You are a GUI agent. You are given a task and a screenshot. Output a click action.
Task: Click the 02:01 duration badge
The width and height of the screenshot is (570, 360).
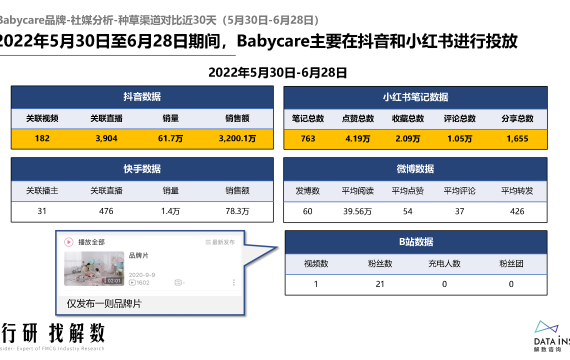pos(114,281)
